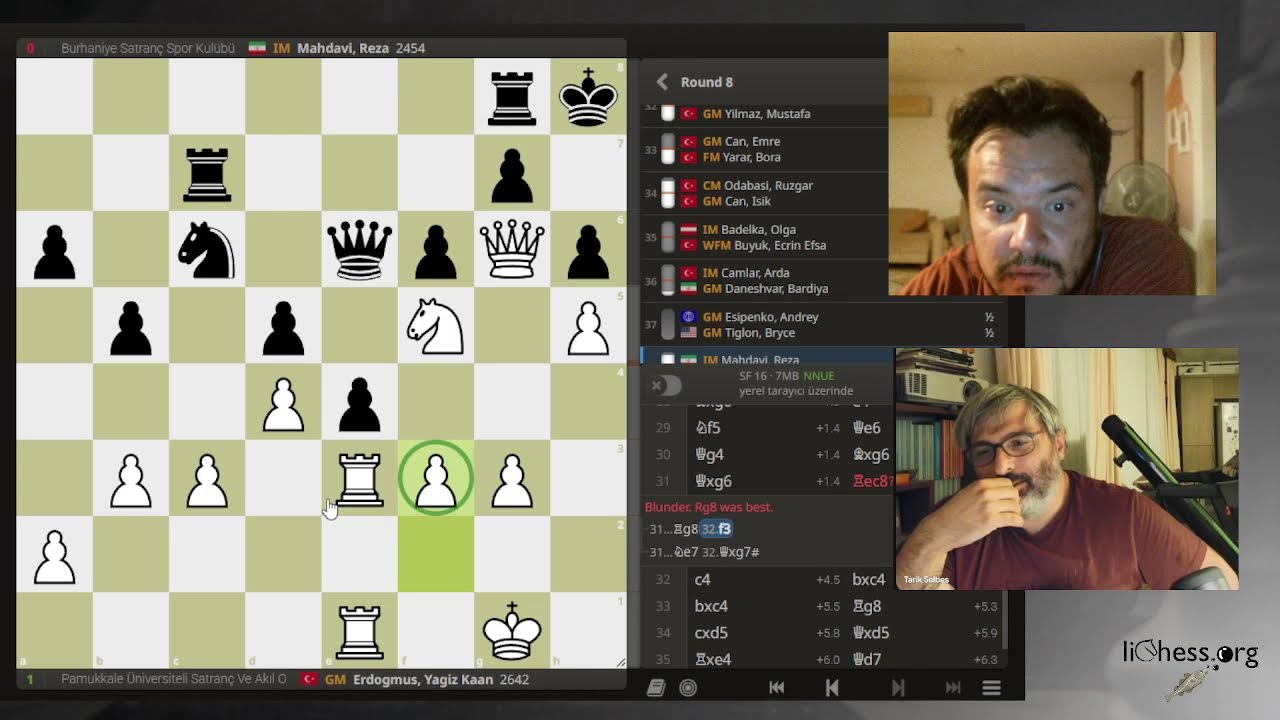
Task: Click player name Erdogmus, Yagiz Kaan
Action: pos(423,679)
